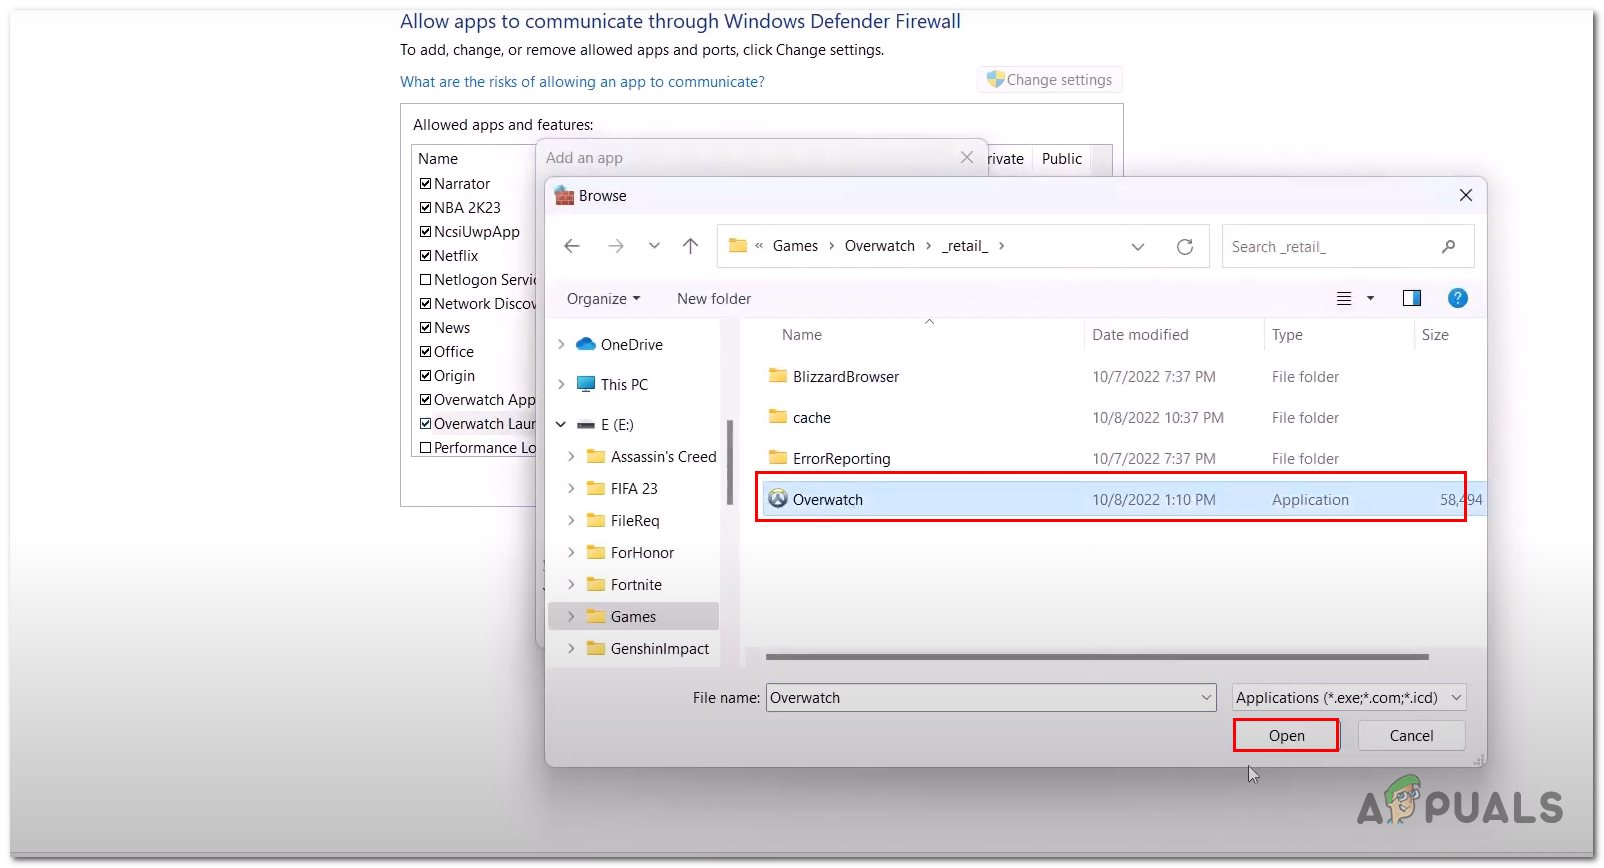Toggle the Netflix checkbox
The height and width of the screenshot is (868, 1604).
426,256
